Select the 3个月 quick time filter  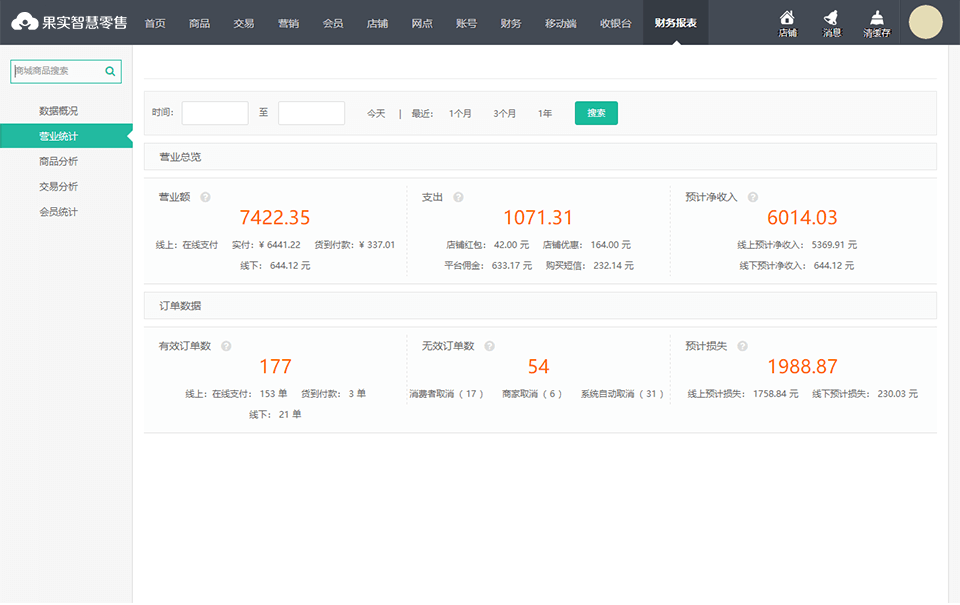[x=504, y=114]
